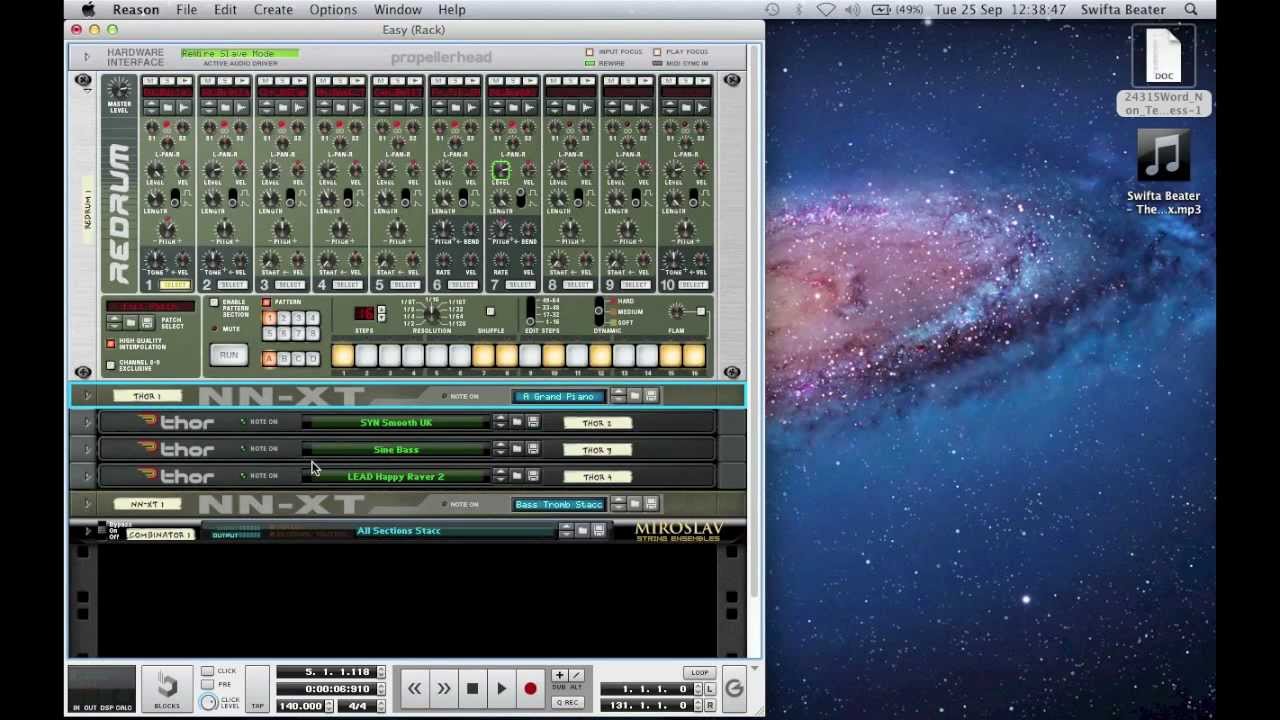Browse Redrum kit patch folder icon
The image size is (1280, 720).
point(131,323)
